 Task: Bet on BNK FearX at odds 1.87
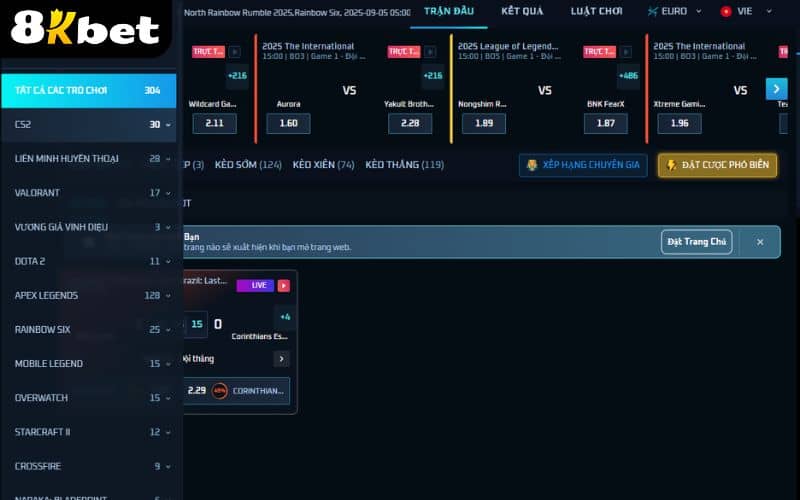pos(606,123)
